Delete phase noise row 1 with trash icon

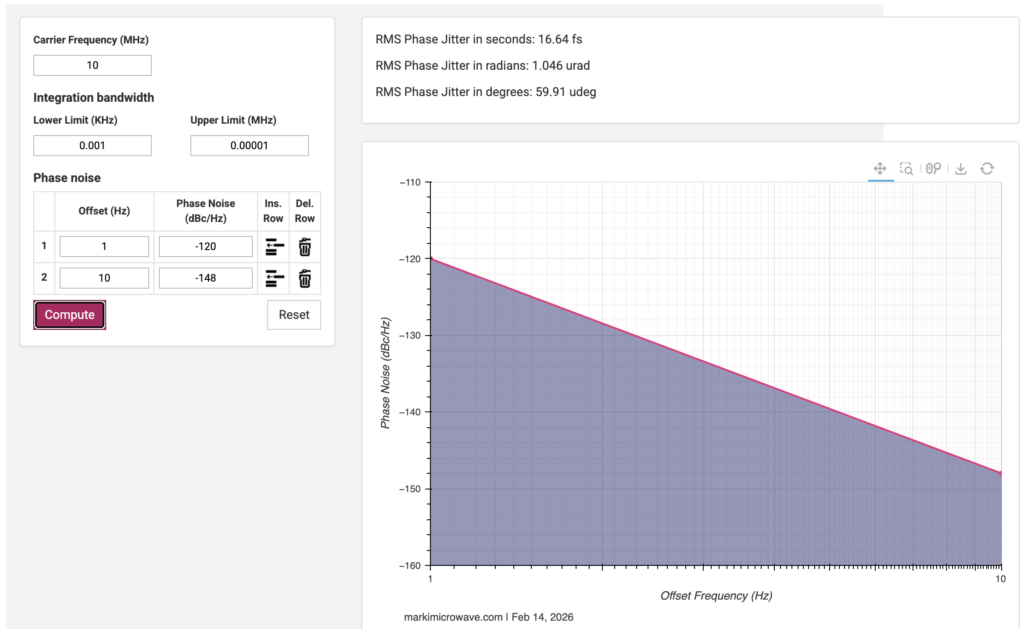pos(305,247)
